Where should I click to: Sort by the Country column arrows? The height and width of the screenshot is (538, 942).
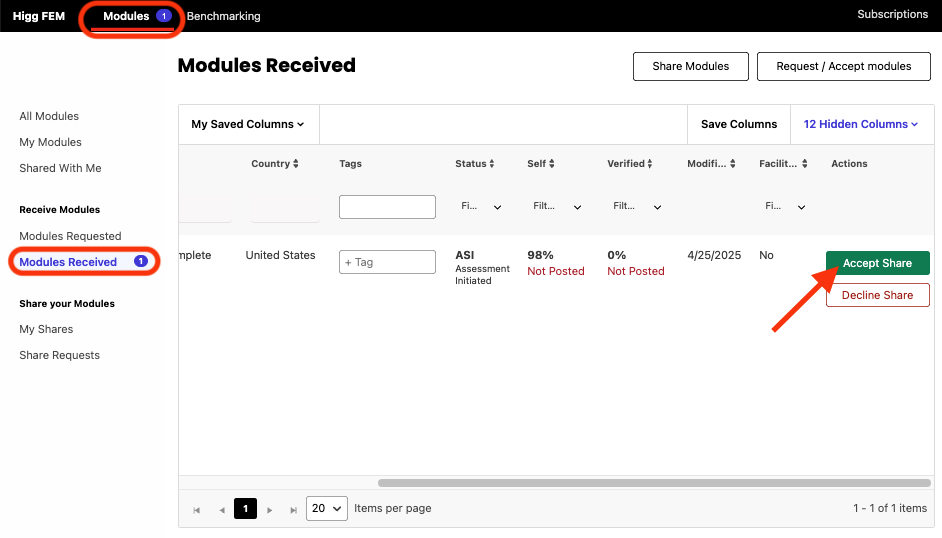coord(296,164)
